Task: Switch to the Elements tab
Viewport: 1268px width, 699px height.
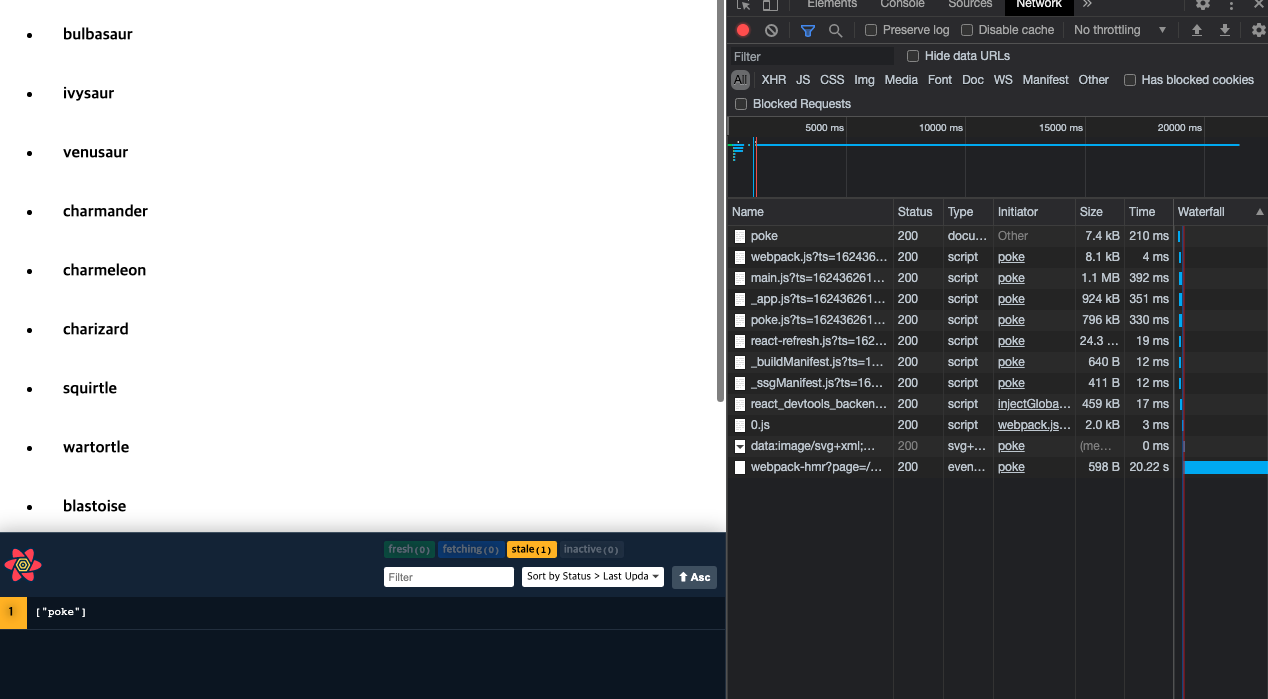Action: (x=832, y=4)
